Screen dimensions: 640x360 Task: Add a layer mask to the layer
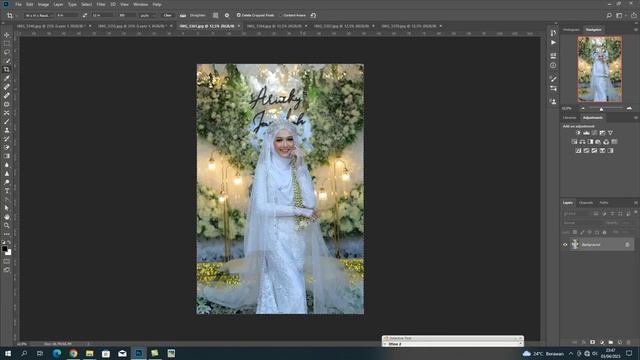(x=592, y=342)
